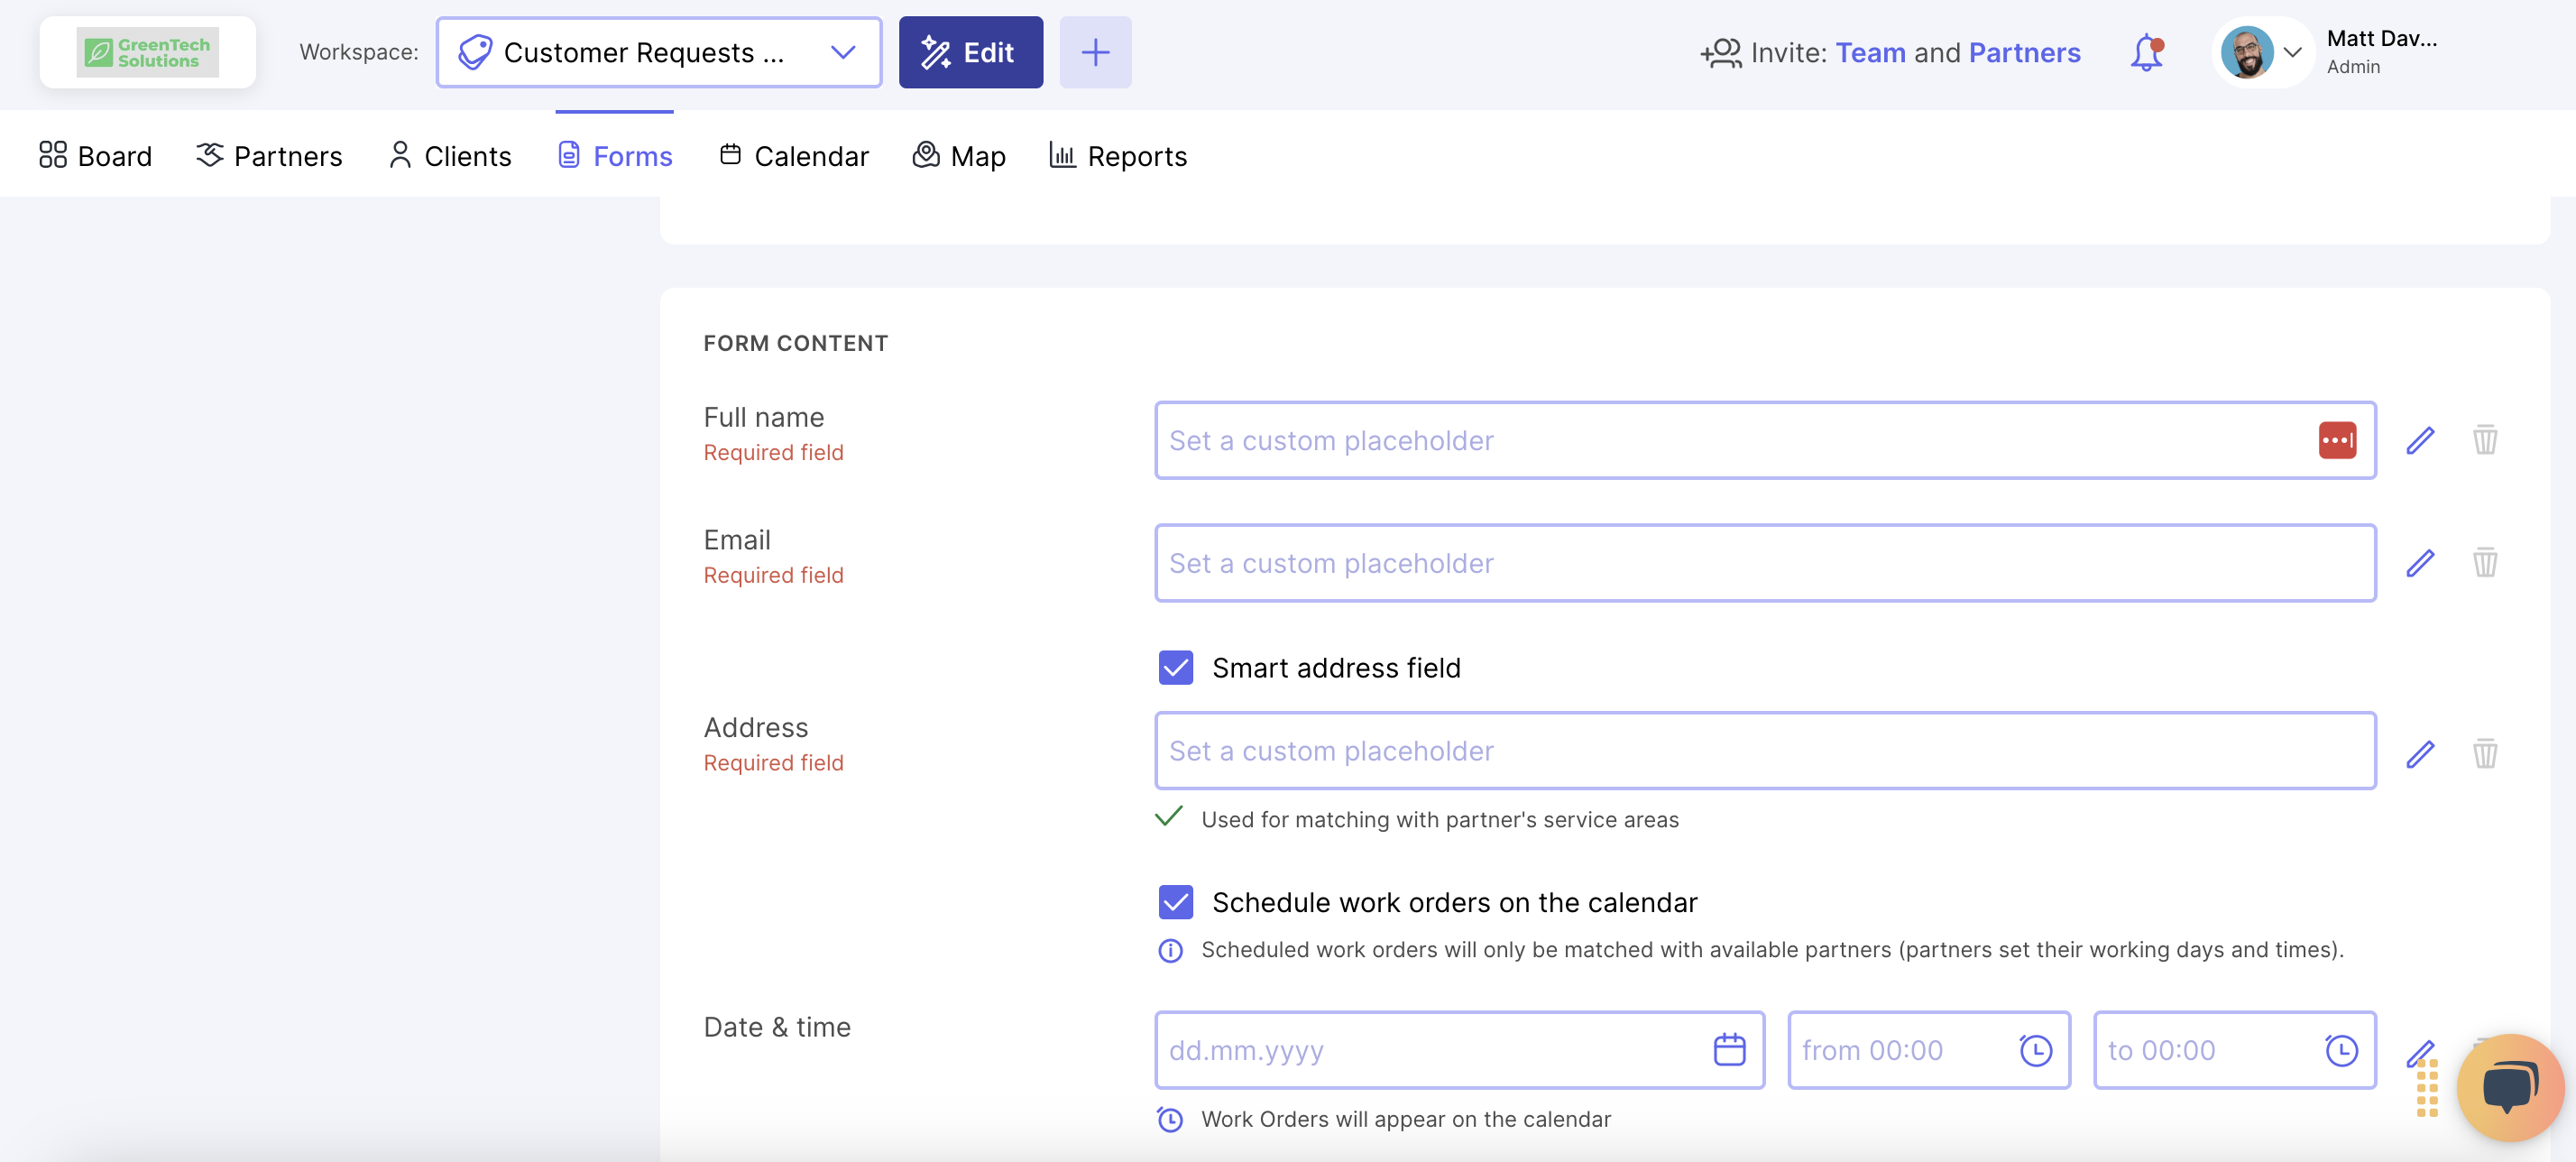The width and height of the screenshot is (2576, 1162).
Task: Toggle Schedule work orders on calendar checkbox
Action: (1176, 902)
